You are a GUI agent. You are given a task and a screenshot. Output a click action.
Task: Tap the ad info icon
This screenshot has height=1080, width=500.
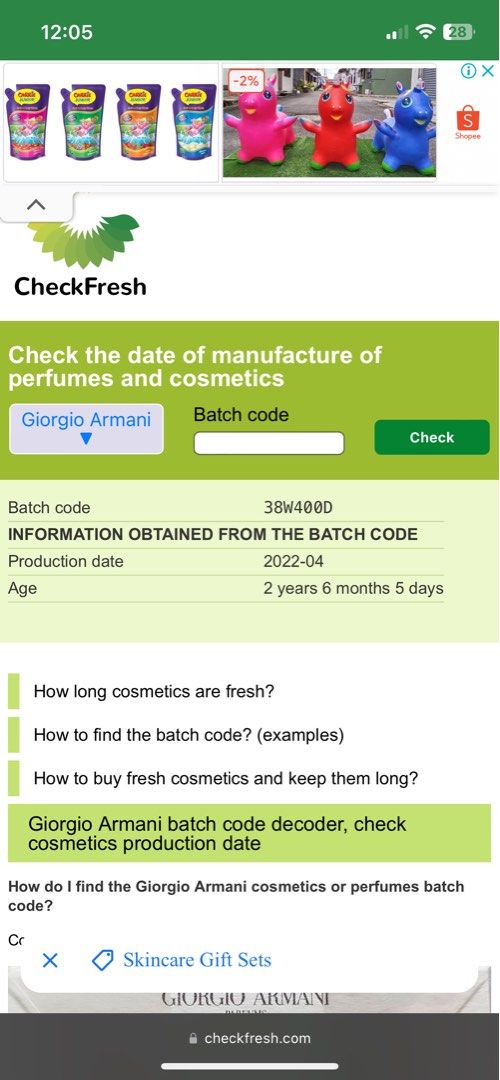pyautogui.click(x=468, y=71)
